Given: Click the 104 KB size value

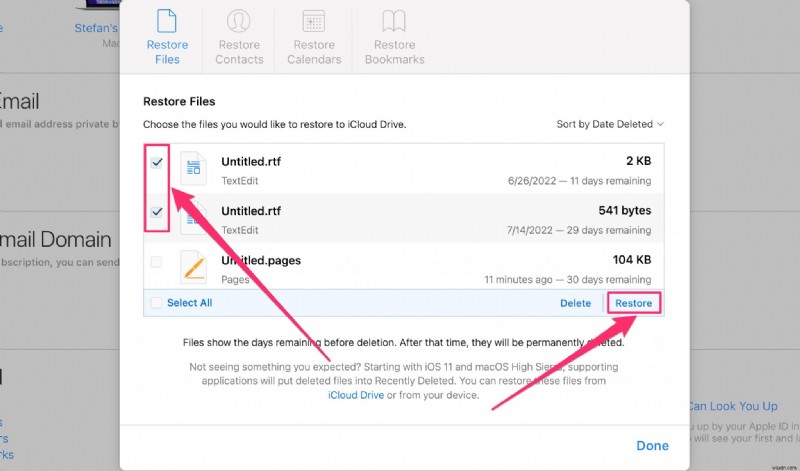Looking at the screenshot, I should tap(632, 260).
